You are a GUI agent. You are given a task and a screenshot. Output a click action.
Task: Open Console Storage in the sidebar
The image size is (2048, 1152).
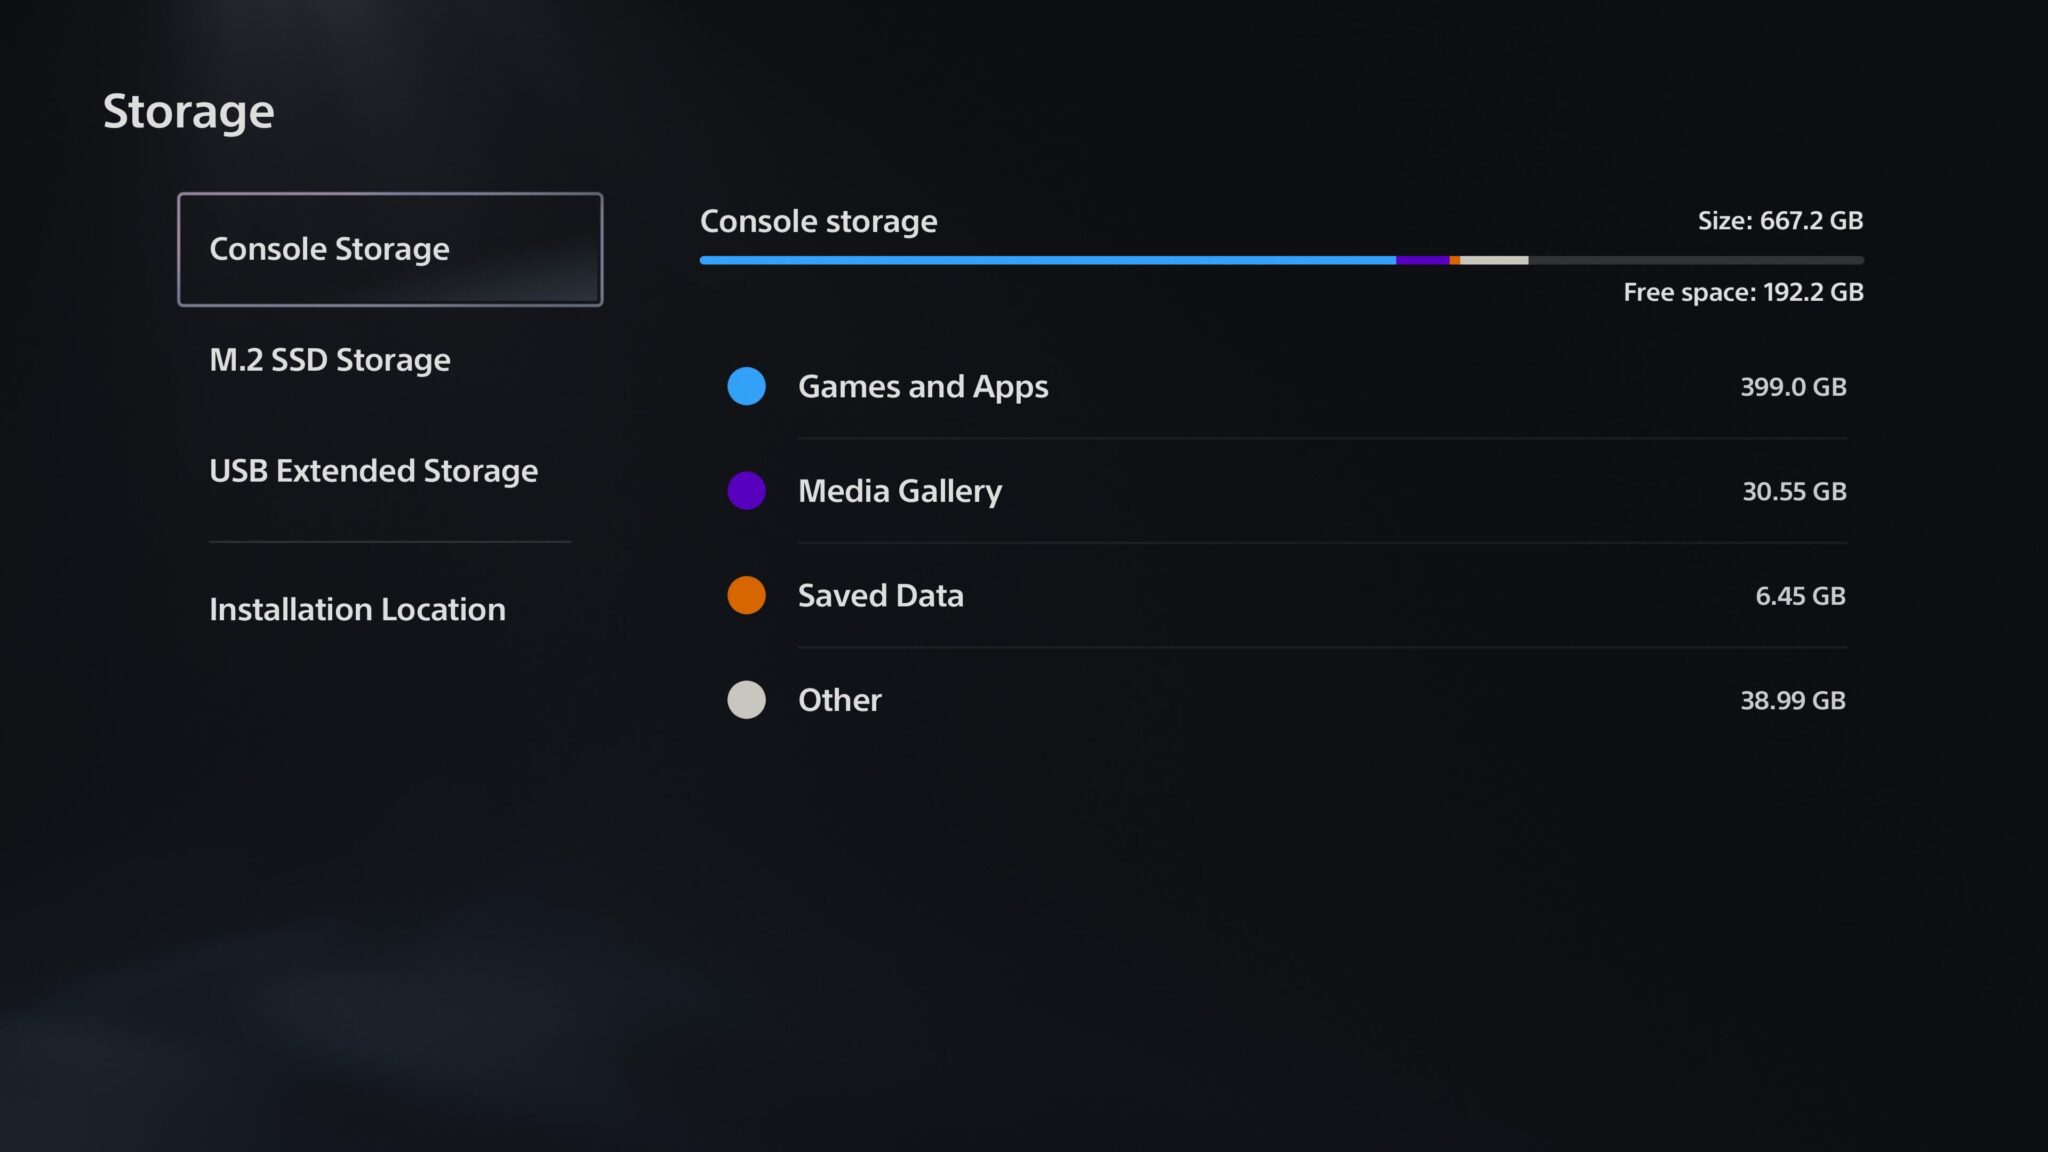(391, 249)
